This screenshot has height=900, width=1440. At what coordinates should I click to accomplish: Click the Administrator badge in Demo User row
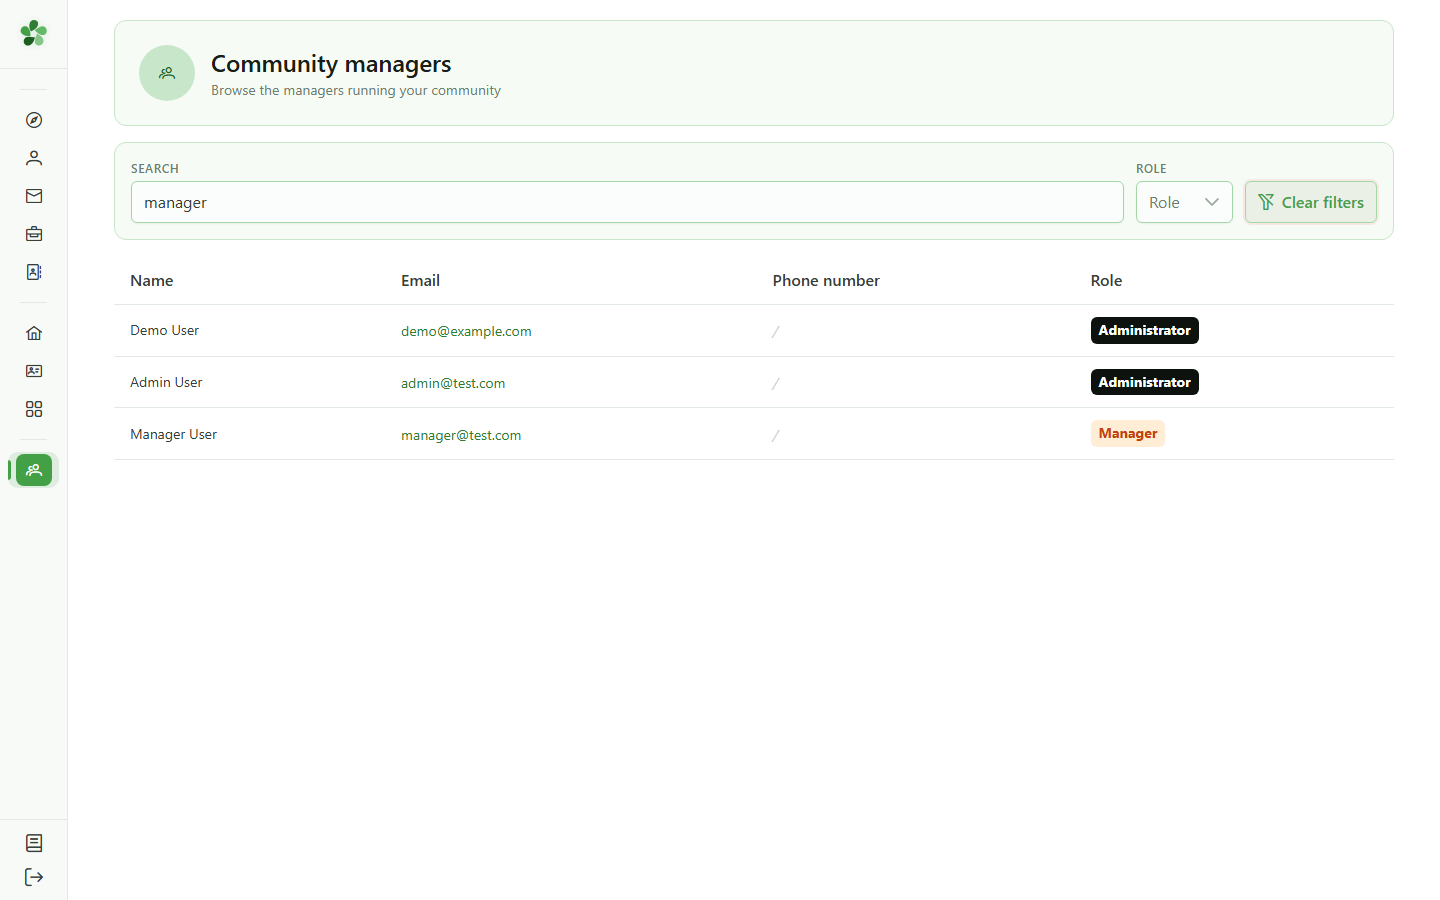tap(1145, 330)
